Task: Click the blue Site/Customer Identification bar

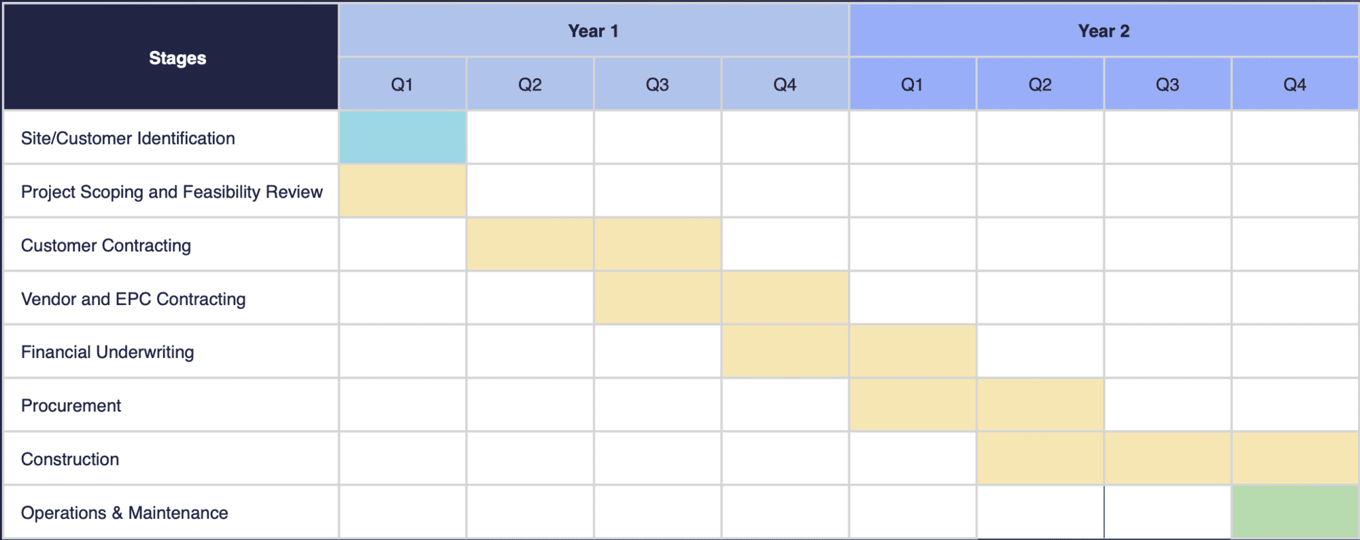Action: click(x=402, y=138)
